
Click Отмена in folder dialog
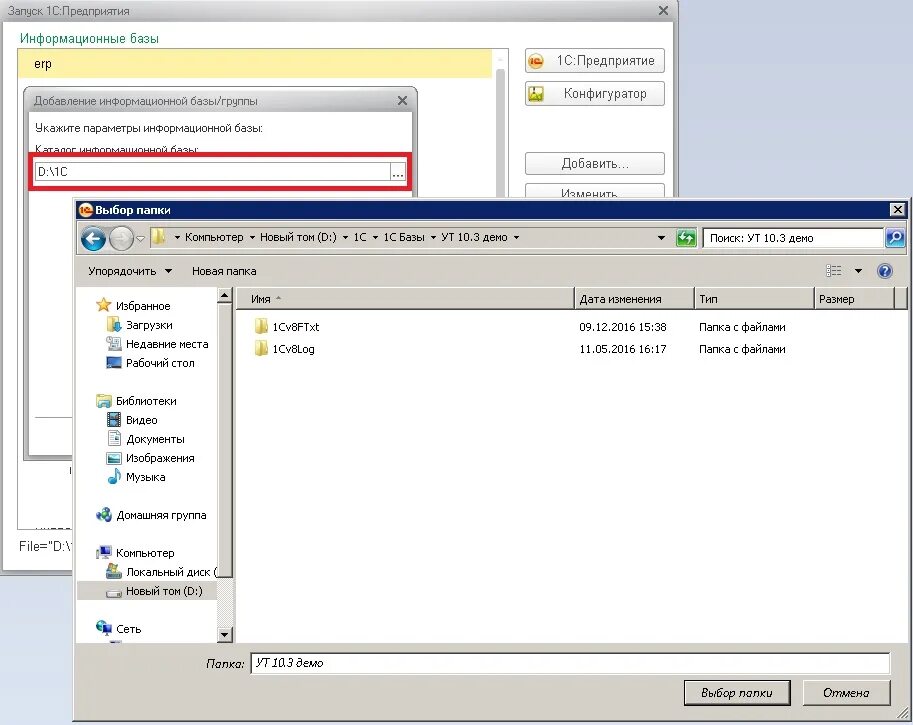pos(846,693)
